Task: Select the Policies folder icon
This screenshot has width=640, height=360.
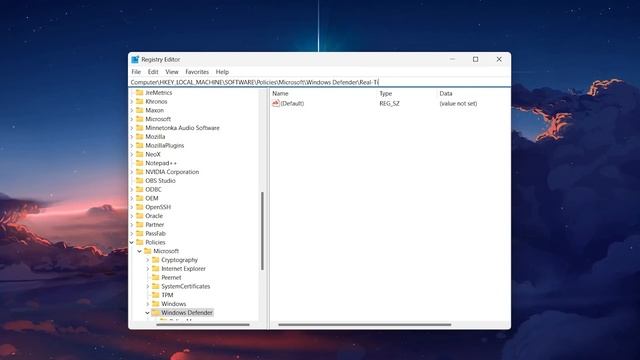Action: (x=140, y=242)
